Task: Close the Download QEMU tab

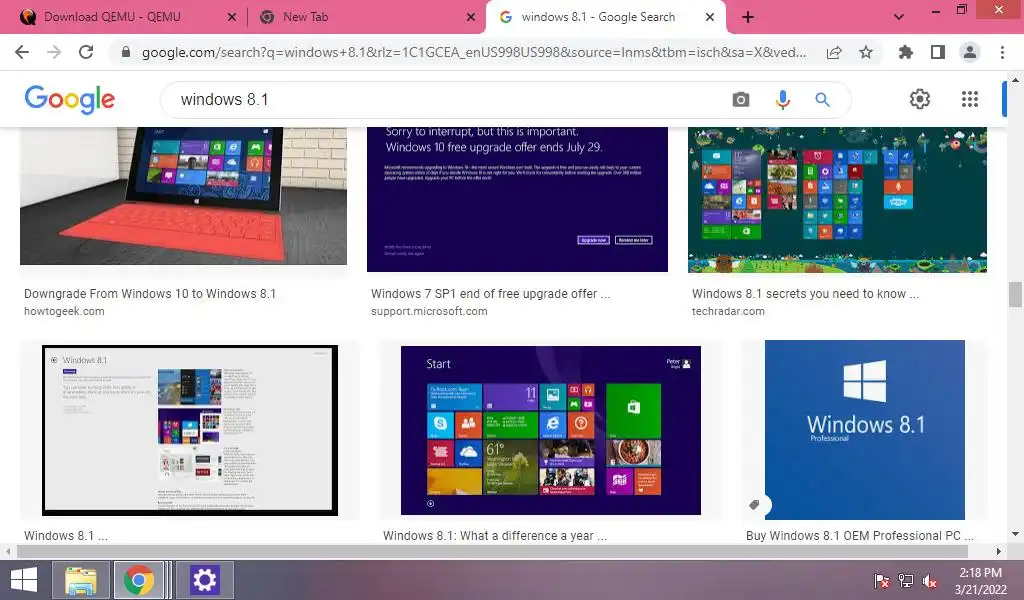Action: (x=232, y=18)
